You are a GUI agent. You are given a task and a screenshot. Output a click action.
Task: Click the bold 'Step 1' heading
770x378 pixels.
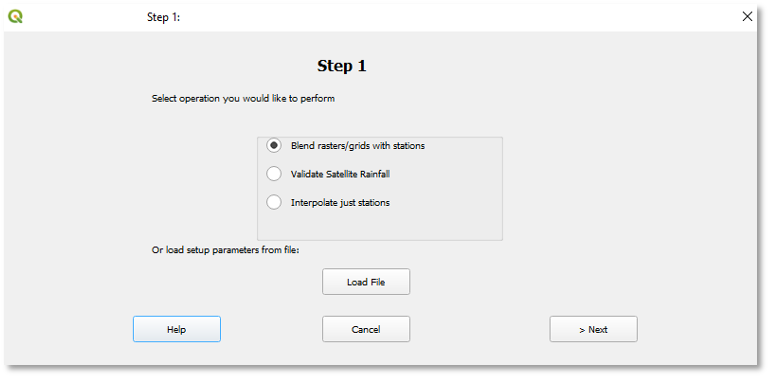coord(342,66)
